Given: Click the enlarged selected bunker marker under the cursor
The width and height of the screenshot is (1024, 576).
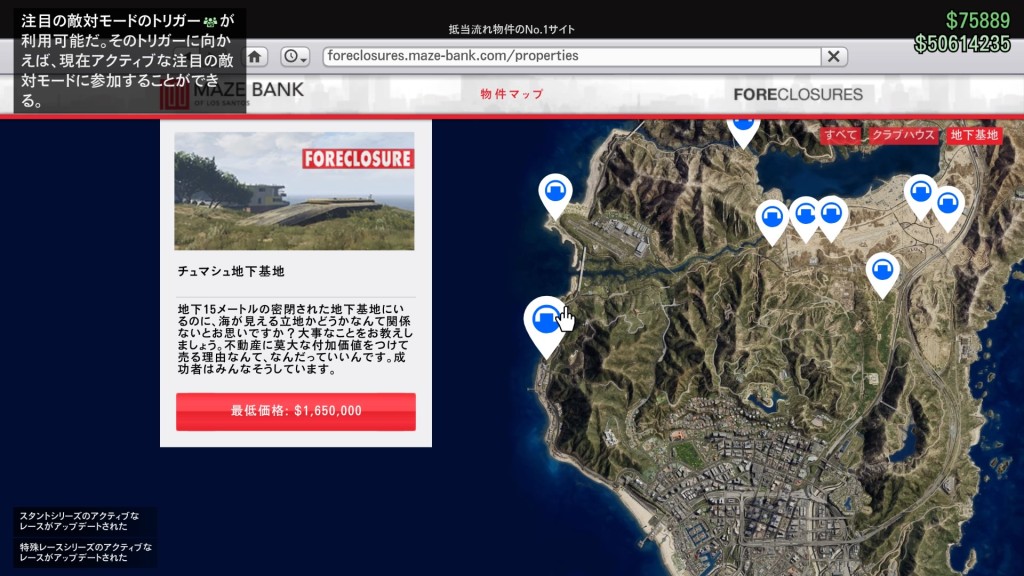Looking at the screenshot, I should pos(545,321).
